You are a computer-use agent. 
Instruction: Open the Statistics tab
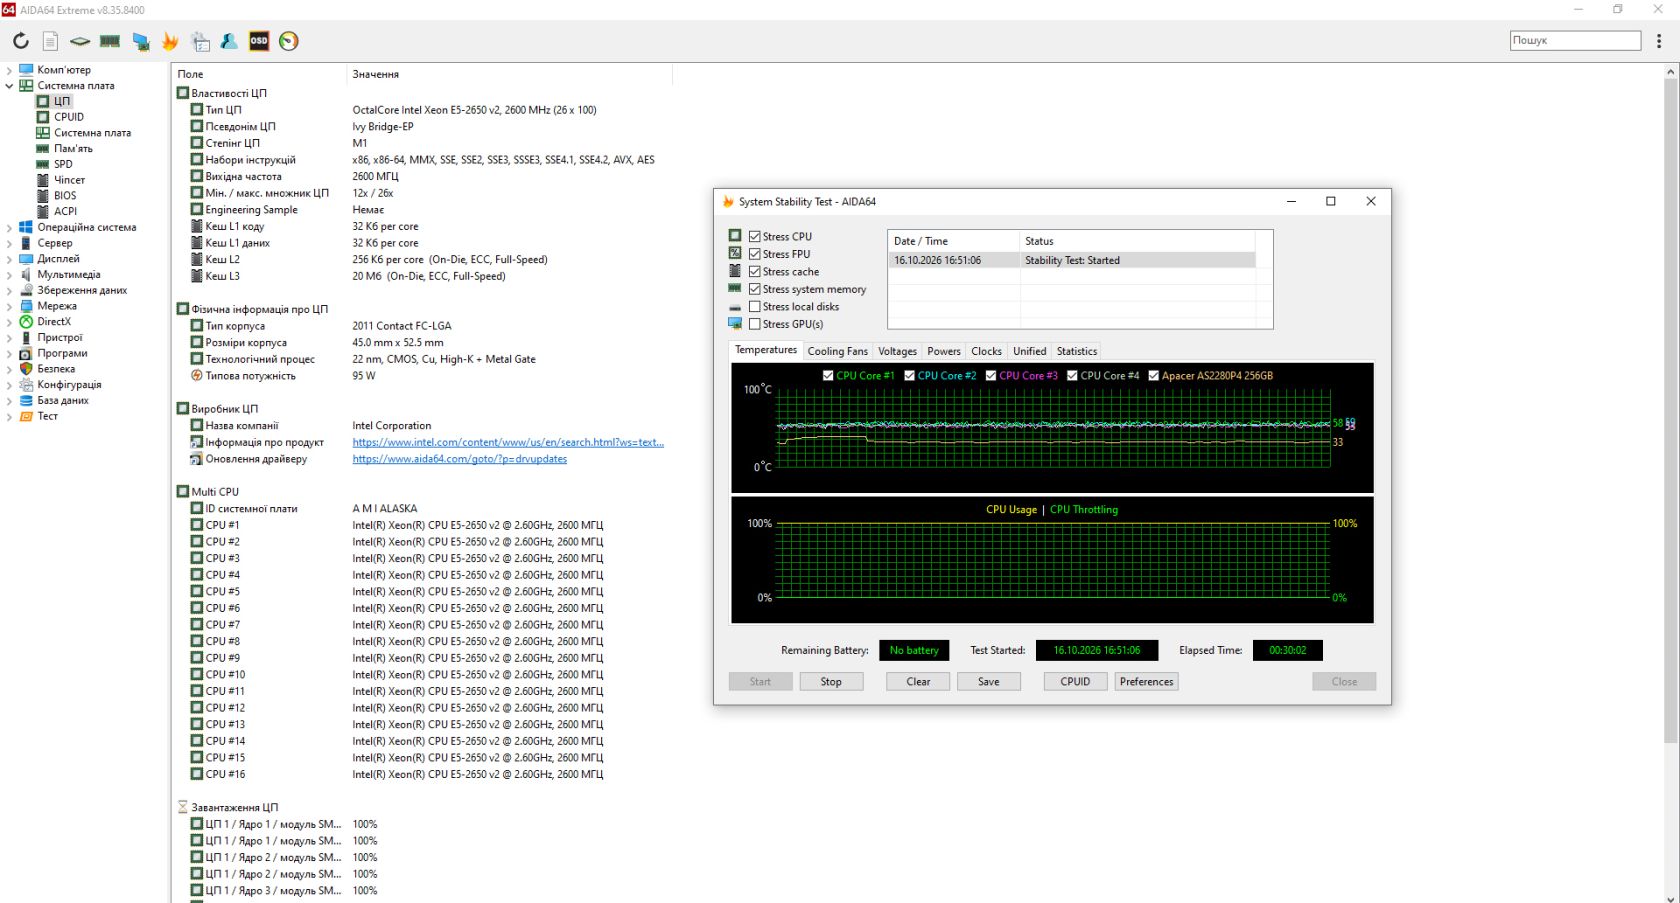tap(1077, 351)
